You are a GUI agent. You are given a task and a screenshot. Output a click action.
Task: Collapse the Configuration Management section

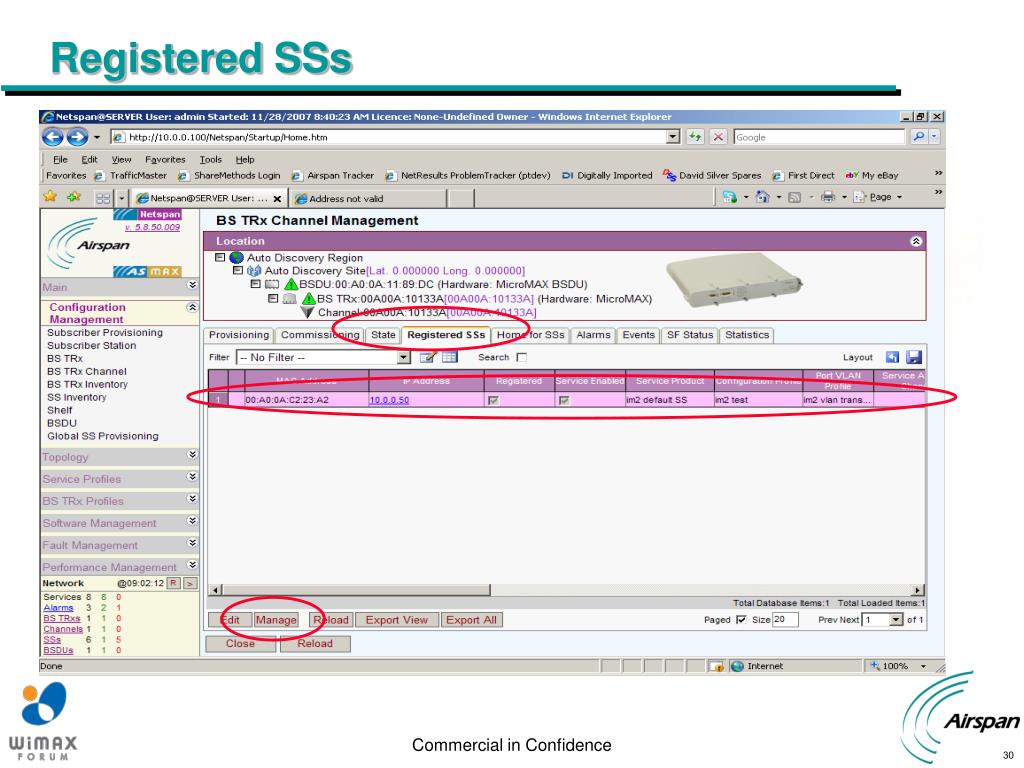point(192,307)
